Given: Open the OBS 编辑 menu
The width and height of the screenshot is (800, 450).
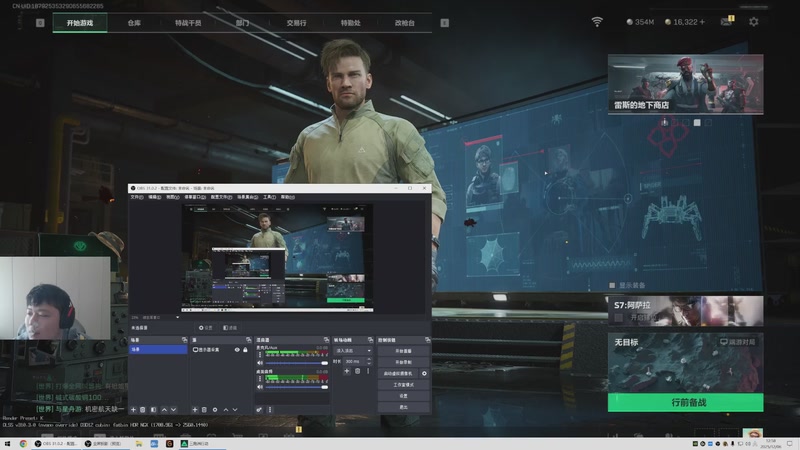Looking at the screenshot, I should click(x=155, y=197).
